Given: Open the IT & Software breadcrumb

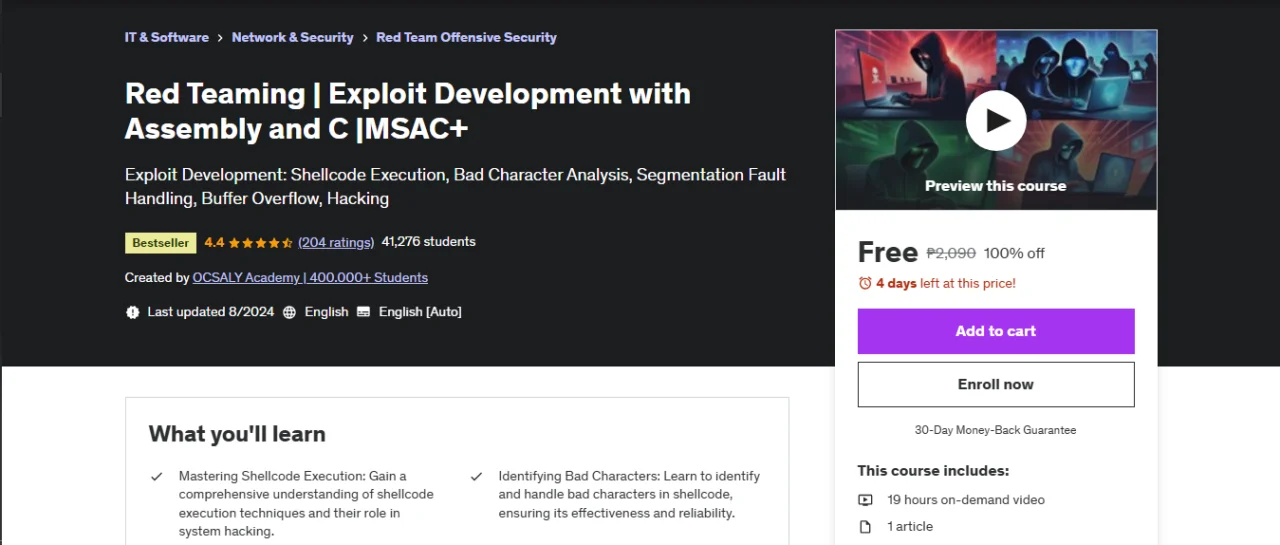Looking at the screenshot, I should tap(167, 37).
